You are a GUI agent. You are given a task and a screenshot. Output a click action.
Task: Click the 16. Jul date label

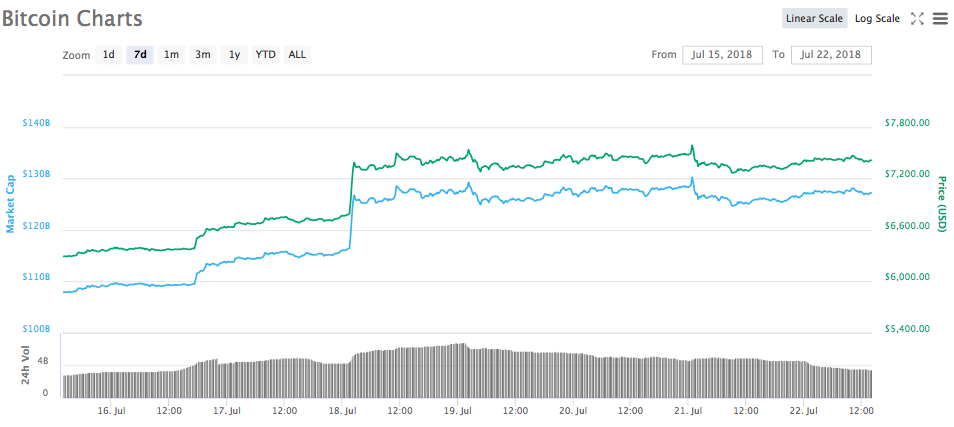point(111,411)
